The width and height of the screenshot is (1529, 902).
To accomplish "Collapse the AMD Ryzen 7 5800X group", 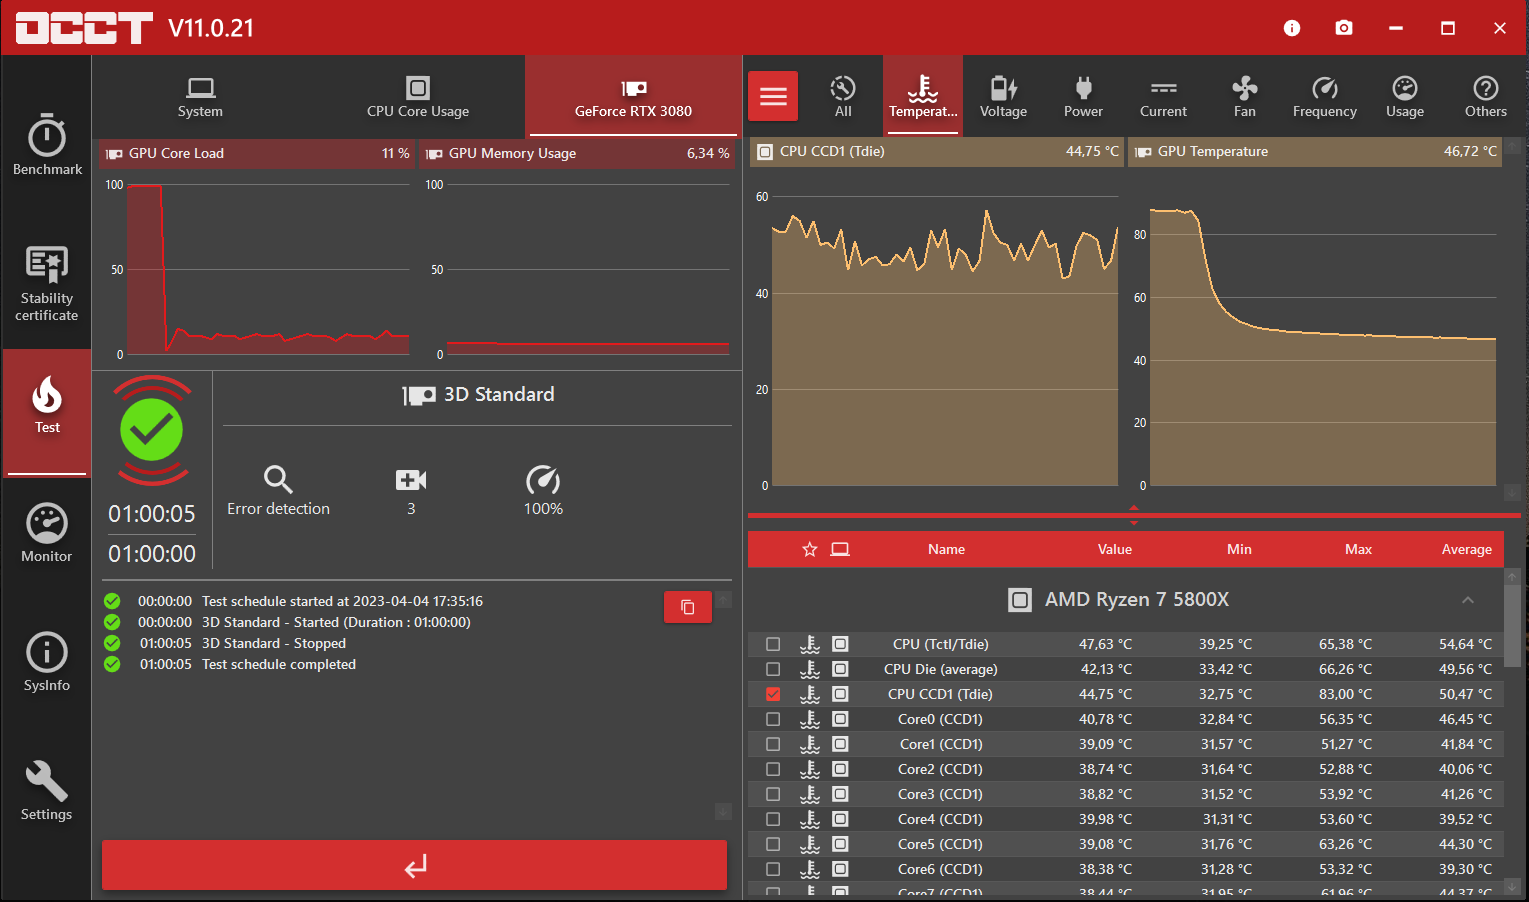I will tap(1468, 600).
